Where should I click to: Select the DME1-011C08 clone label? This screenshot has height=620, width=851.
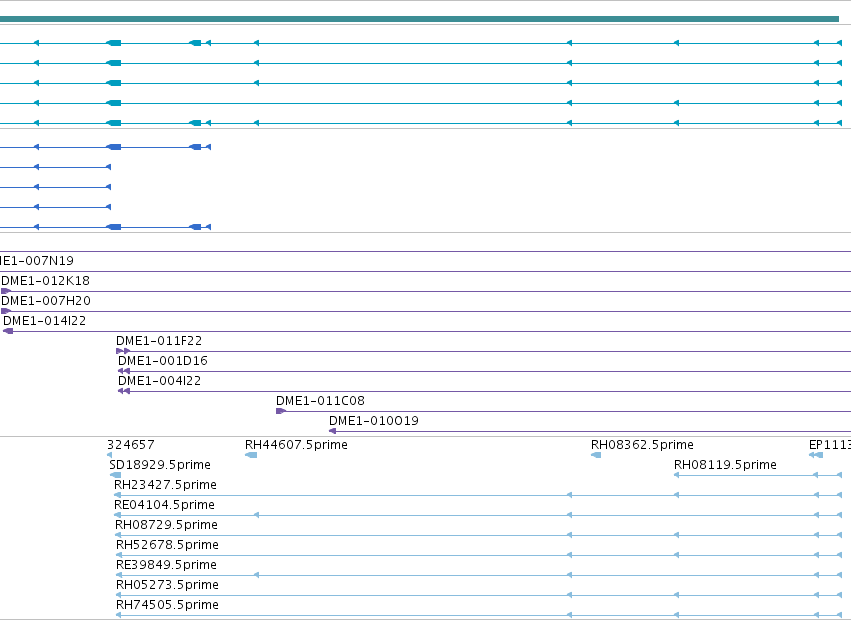[x=320, y=401]
